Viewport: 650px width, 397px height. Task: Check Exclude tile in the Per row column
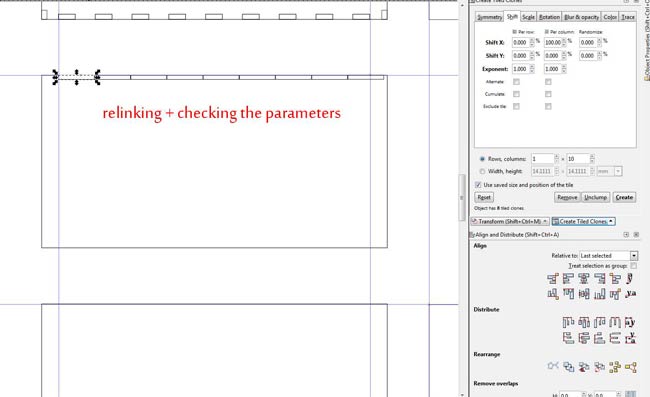point(516,107)
